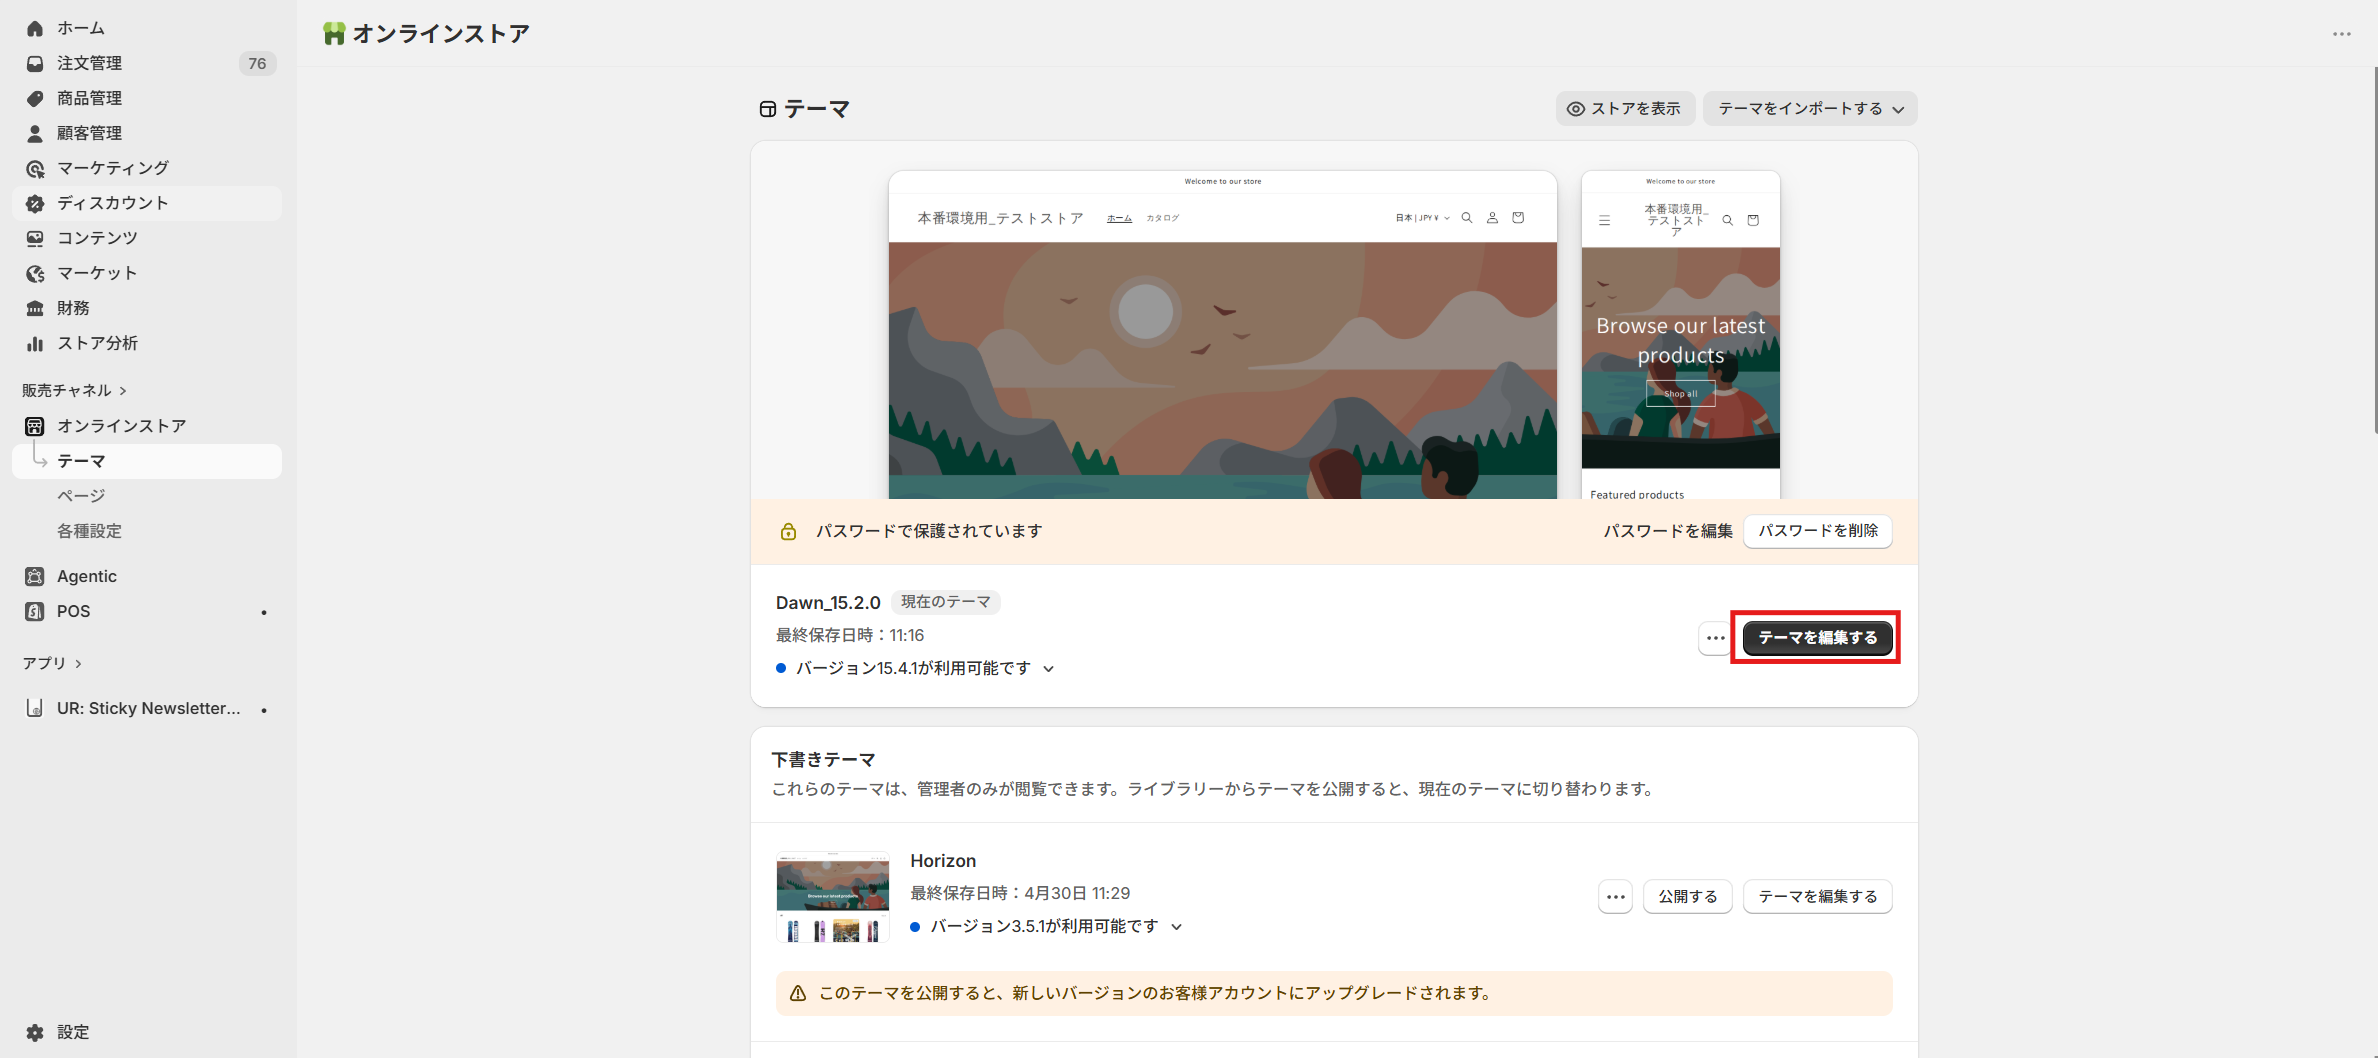This screenshot has width=2378, height=1058.
Task: Click the page vertical scrollbar
Action: pyautogui.click(x=2374, y=250)
